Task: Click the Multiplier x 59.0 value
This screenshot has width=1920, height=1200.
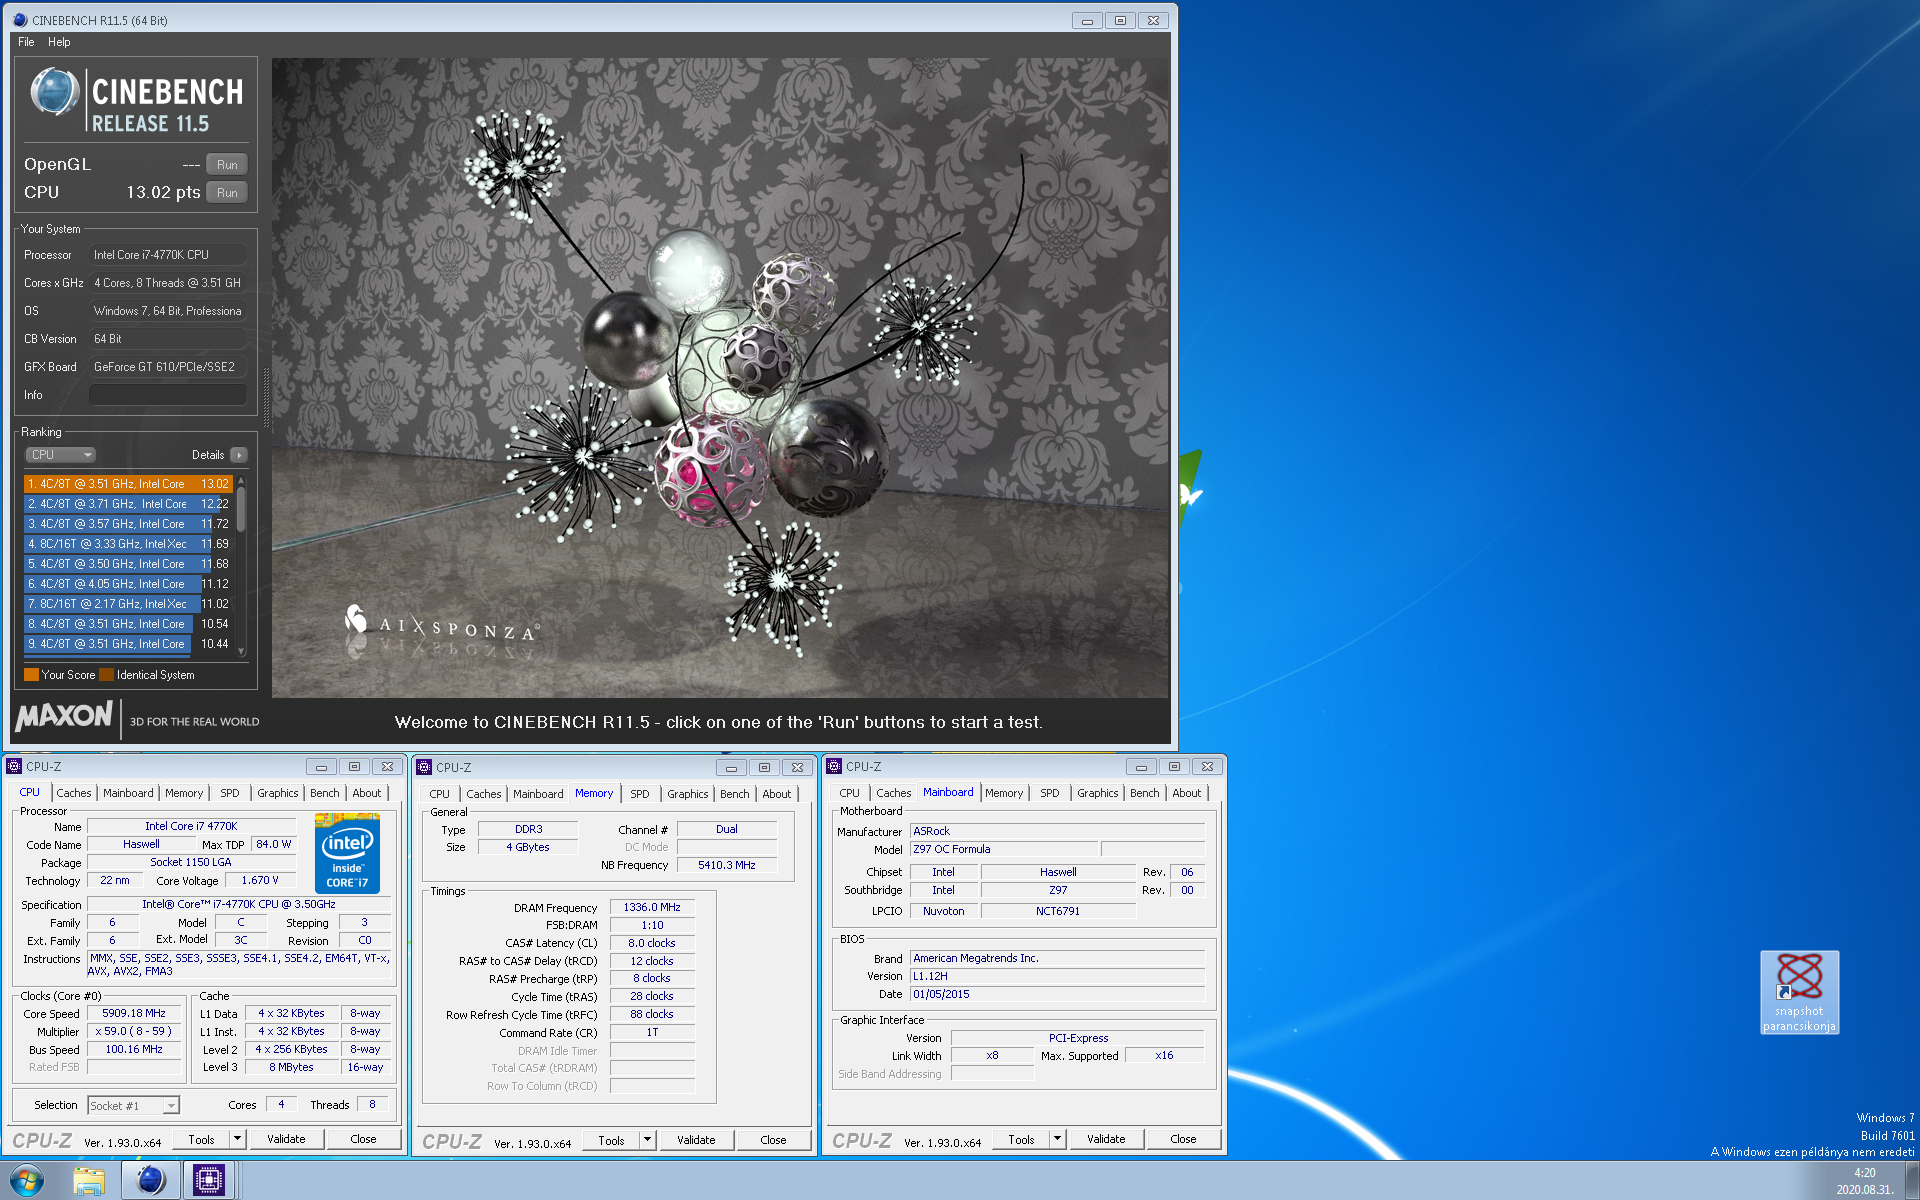Action: coord(134,1031)
